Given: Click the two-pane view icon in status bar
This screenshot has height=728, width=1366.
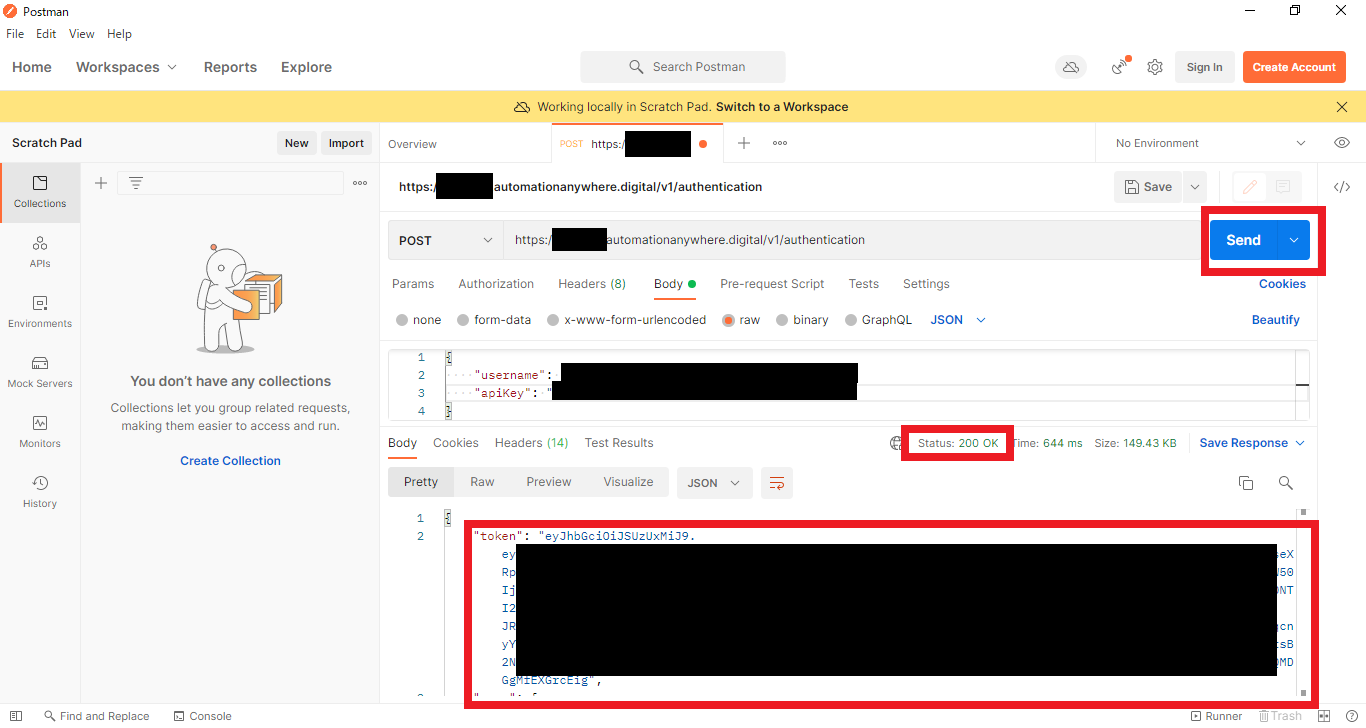Looking at the screenshot, I should 1324,716.
